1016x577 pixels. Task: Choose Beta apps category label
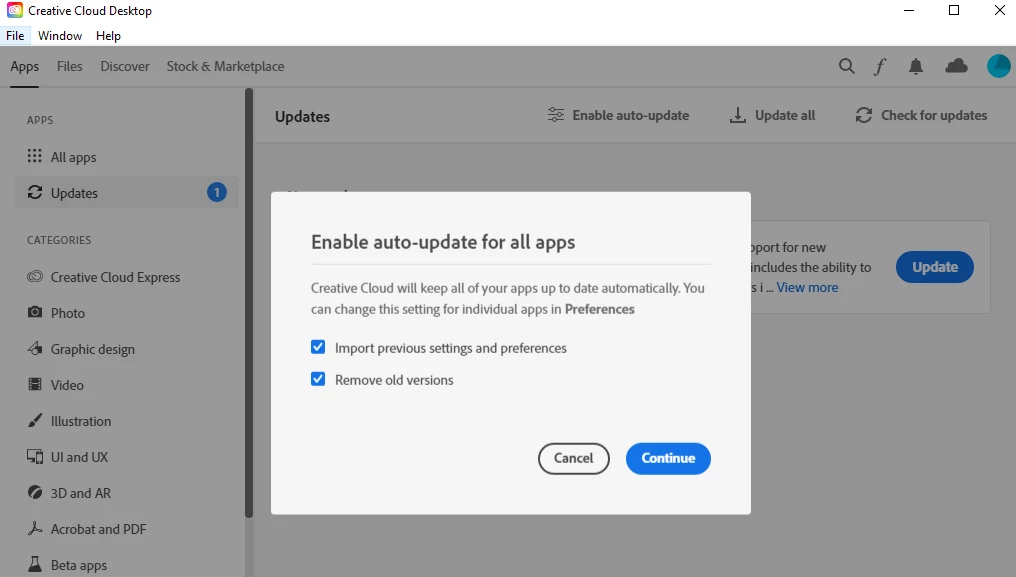coord(78,565)
